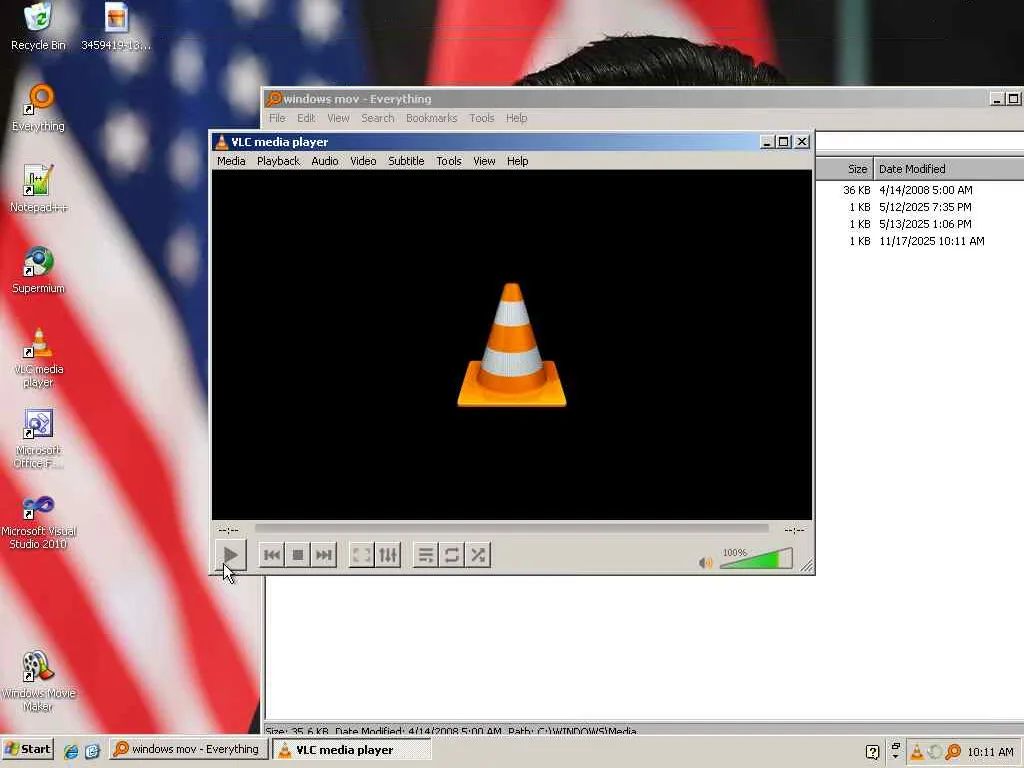Select the Everything desktop shortcut
The width and height of the screenshot is (1024, 768).
[x=39, y=108]
